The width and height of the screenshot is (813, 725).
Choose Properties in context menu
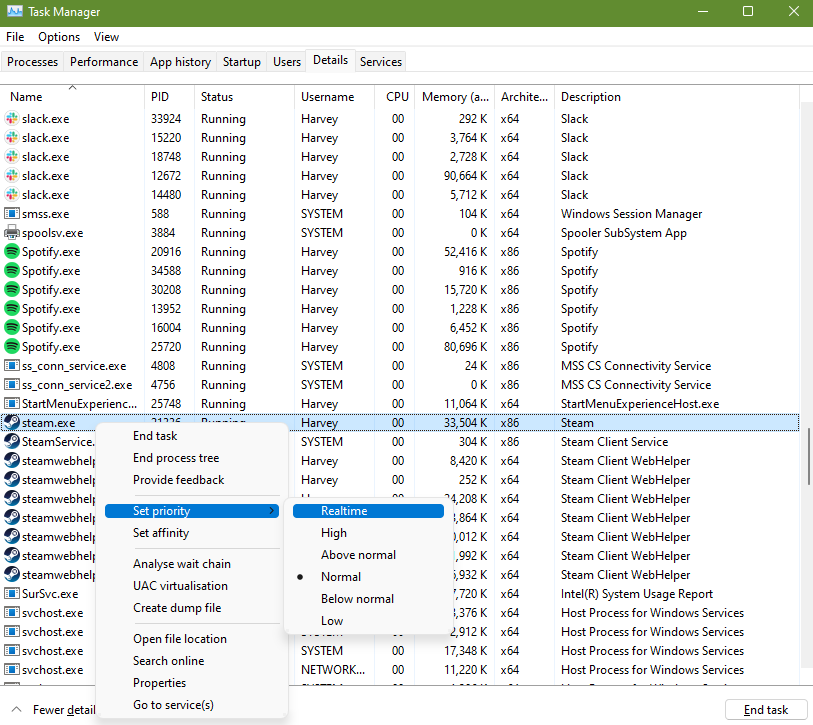[x=192, y=683]
